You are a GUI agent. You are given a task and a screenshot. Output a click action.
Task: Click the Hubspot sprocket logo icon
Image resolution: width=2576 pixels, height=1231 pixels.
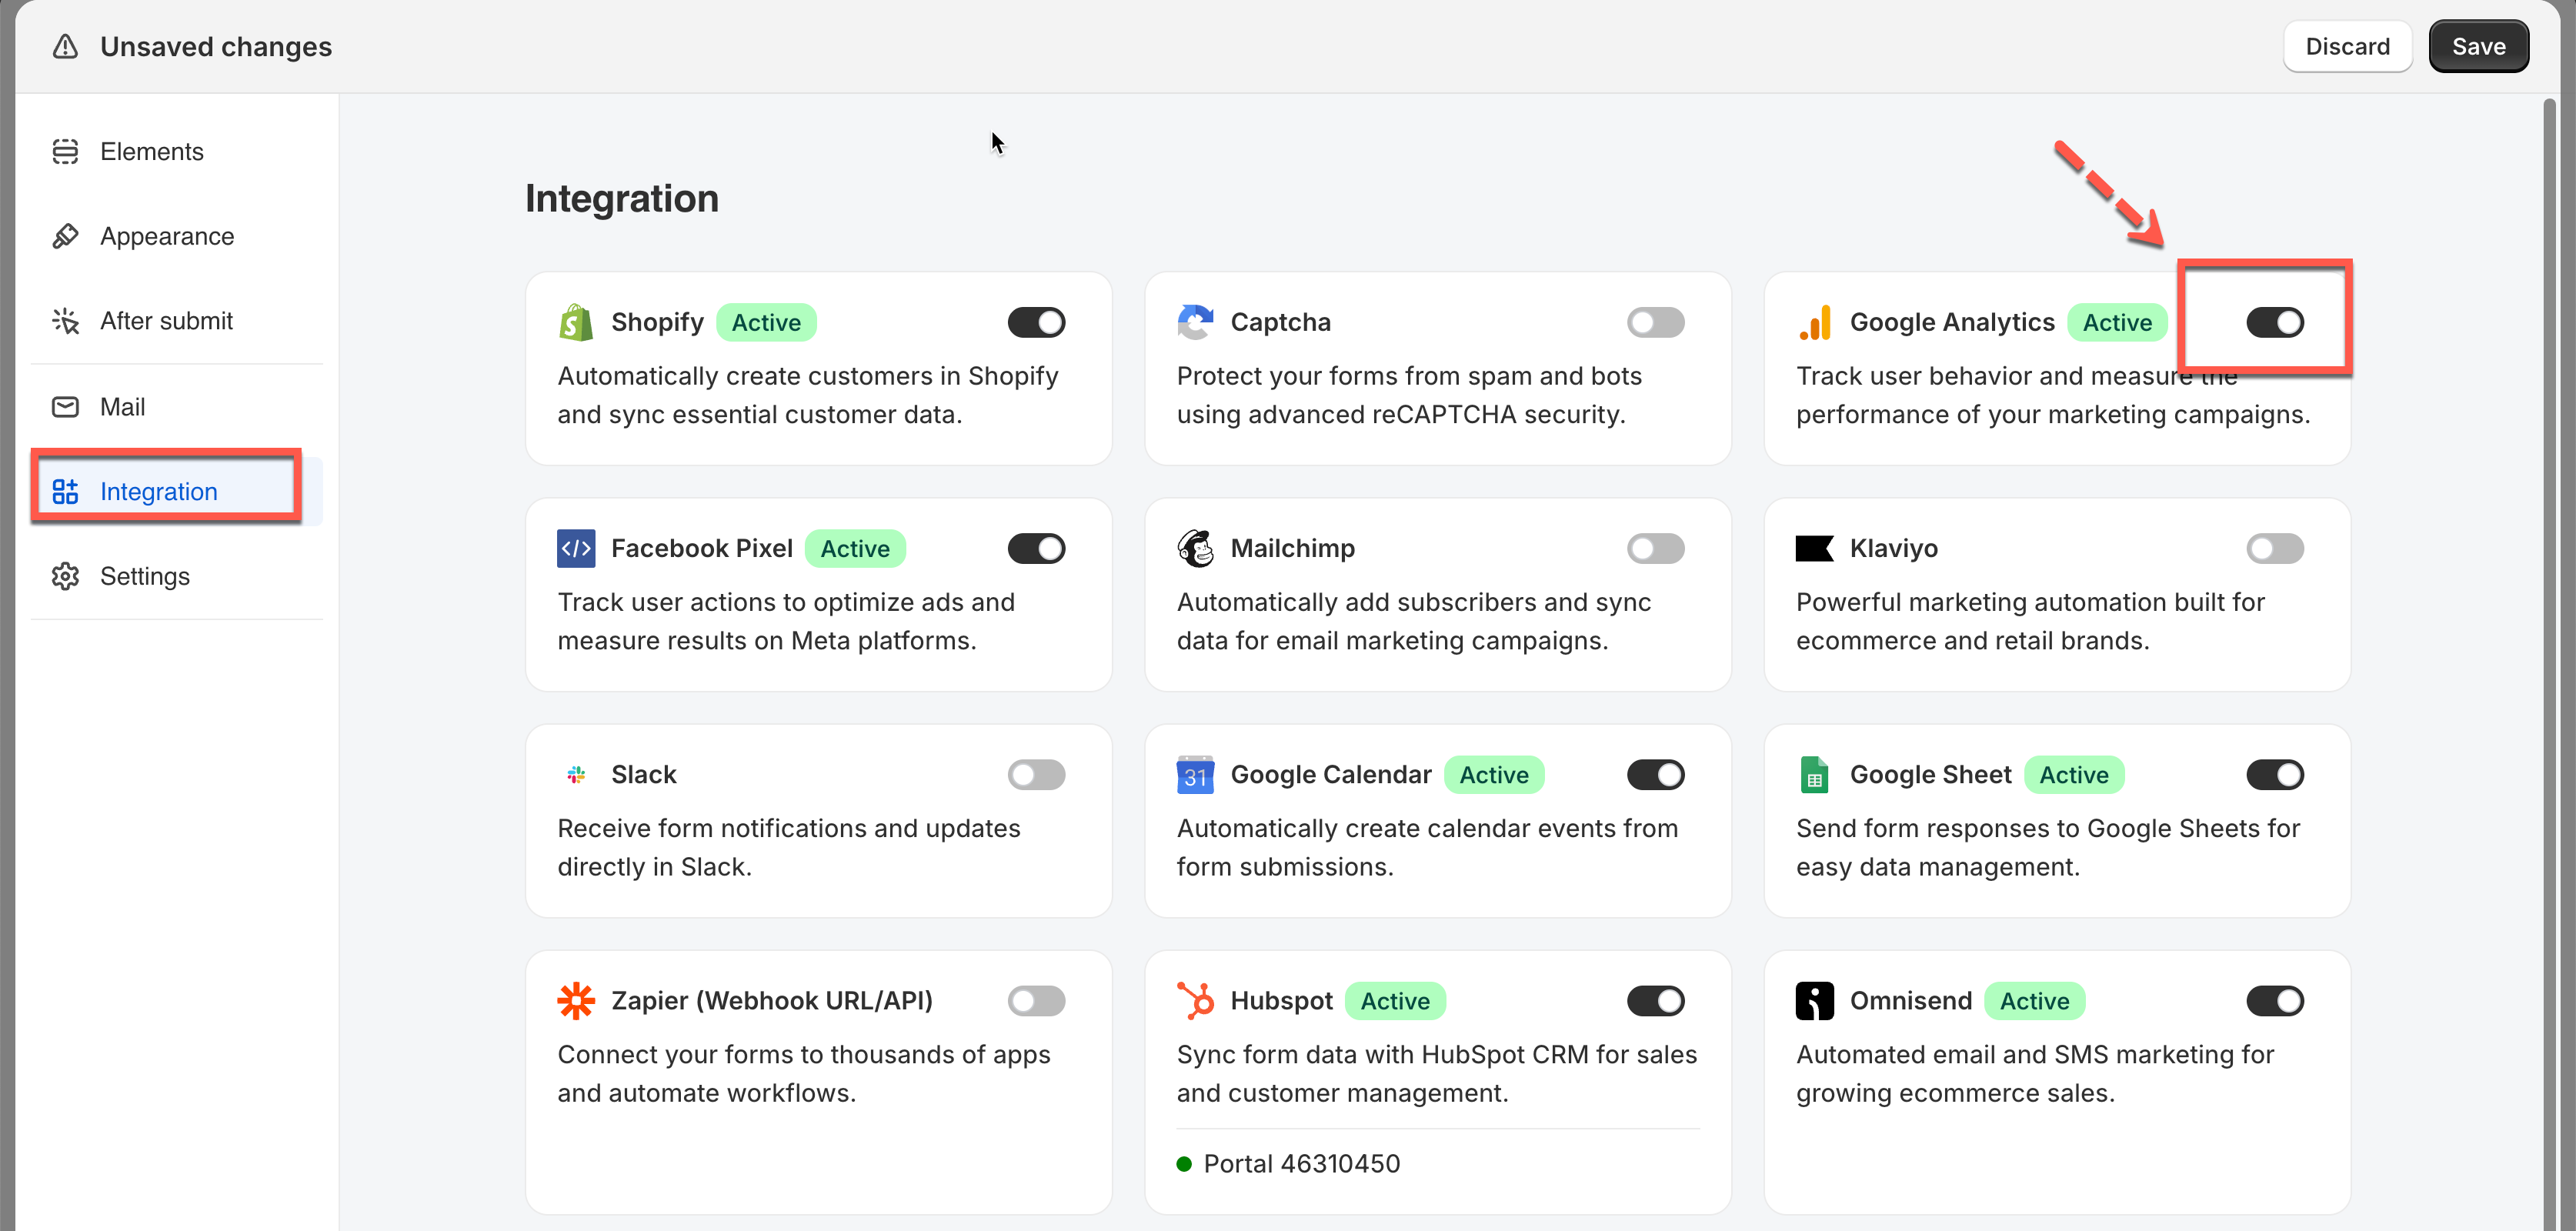click(1195, 1000)
